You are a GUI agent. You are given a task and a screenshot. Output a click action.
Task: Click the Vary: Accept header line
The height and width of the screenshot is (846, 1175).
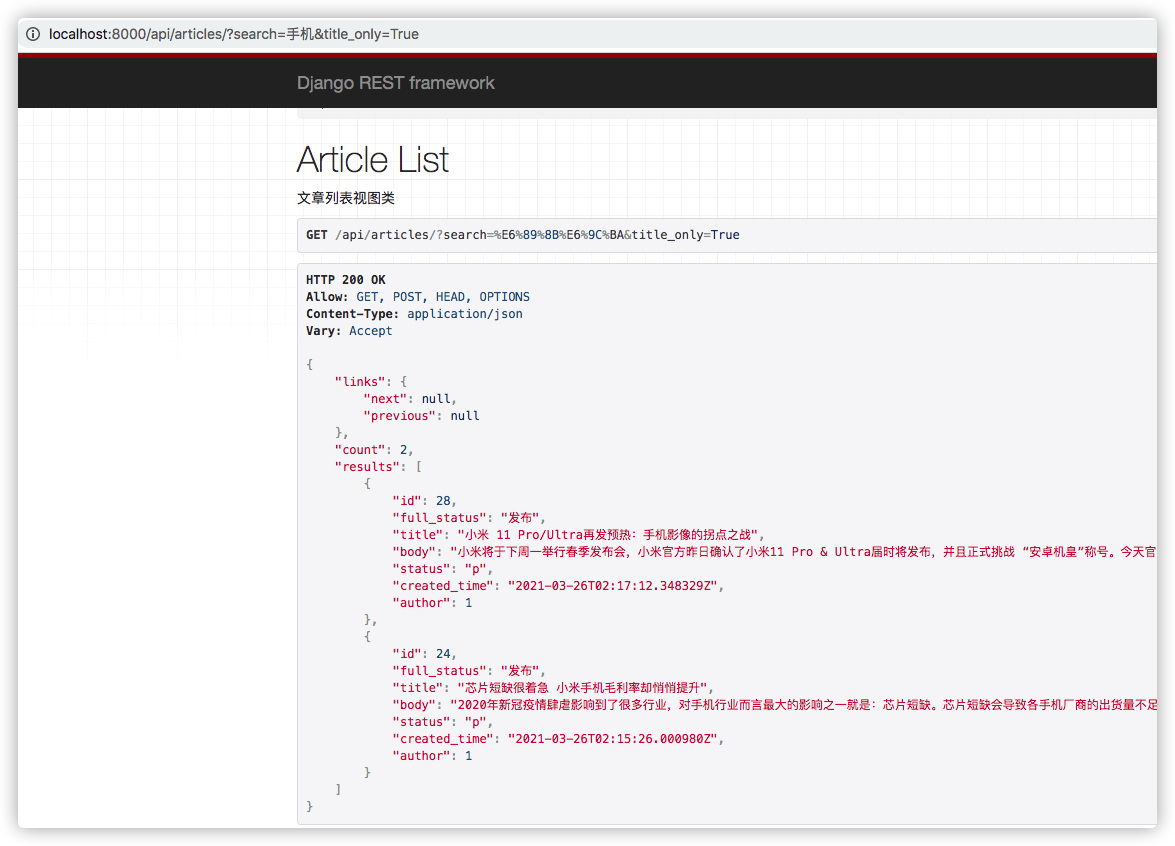pos(349,331)
